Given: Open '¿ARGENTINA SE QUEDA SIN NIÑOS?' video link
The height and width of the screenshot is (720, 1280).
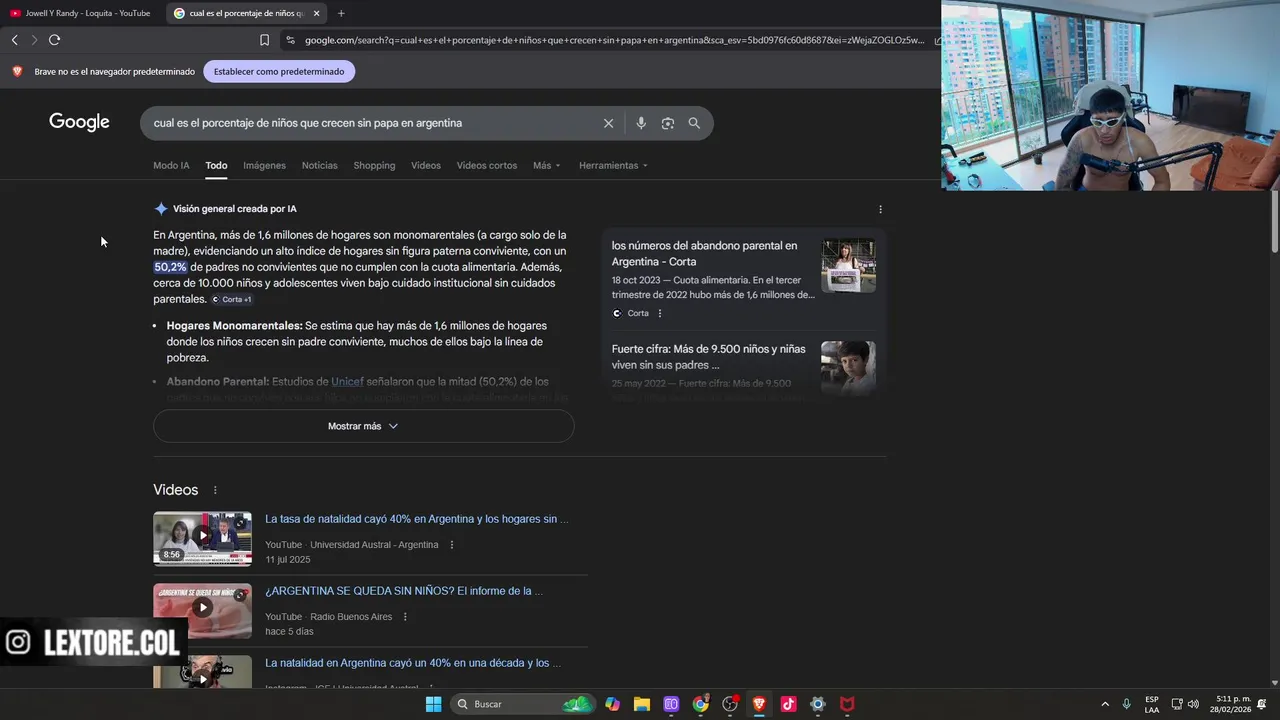Looking at the screenshot, I should [x=404, y=591].
